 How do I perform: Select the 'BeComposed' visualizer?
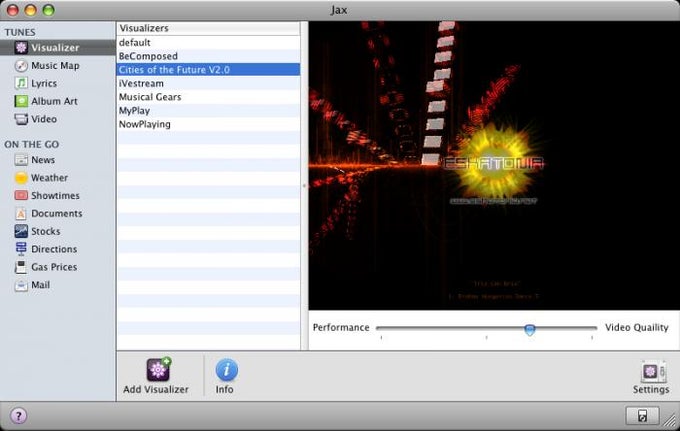(208, 56)
